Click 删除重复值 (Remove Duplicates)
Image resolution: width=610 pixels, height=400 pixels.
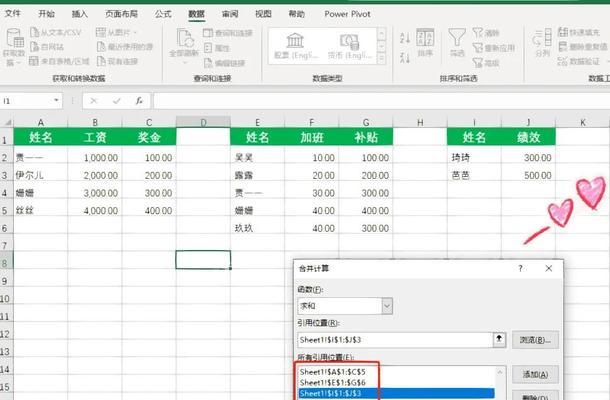coord(583,47)
